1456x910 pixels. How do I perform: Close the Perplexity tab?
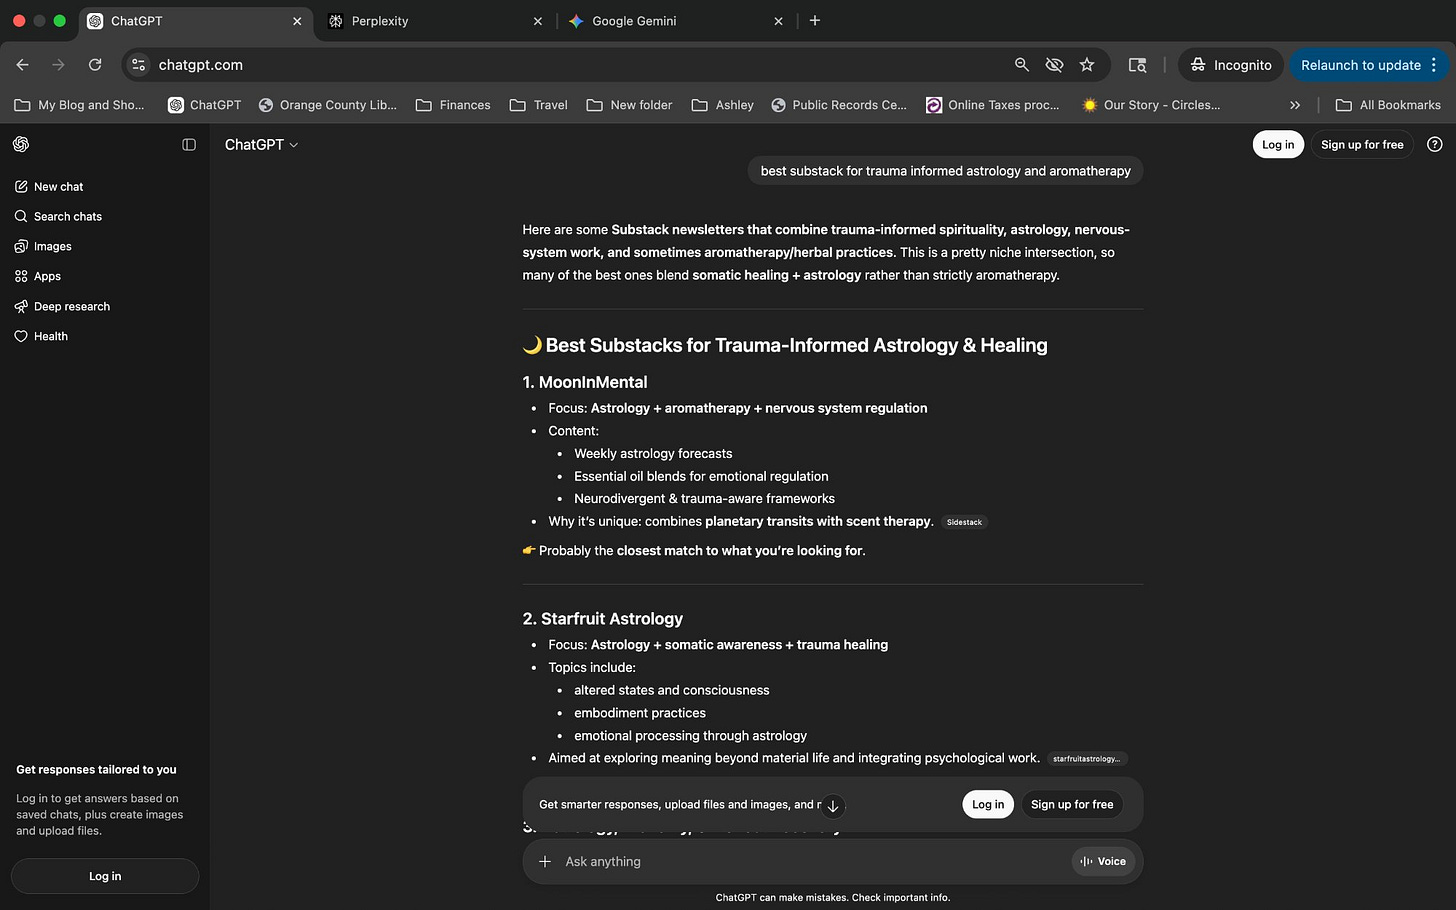click(x=538, y=21)
